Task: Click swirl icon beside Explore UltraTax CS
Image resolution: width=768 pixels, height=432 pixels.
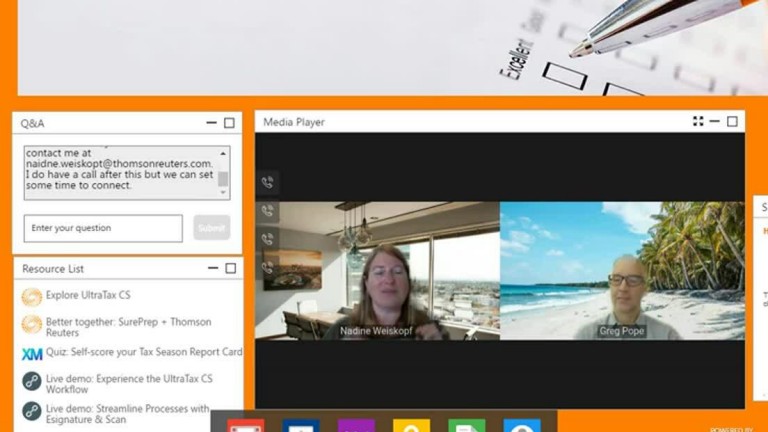Action: click(32, 297)
